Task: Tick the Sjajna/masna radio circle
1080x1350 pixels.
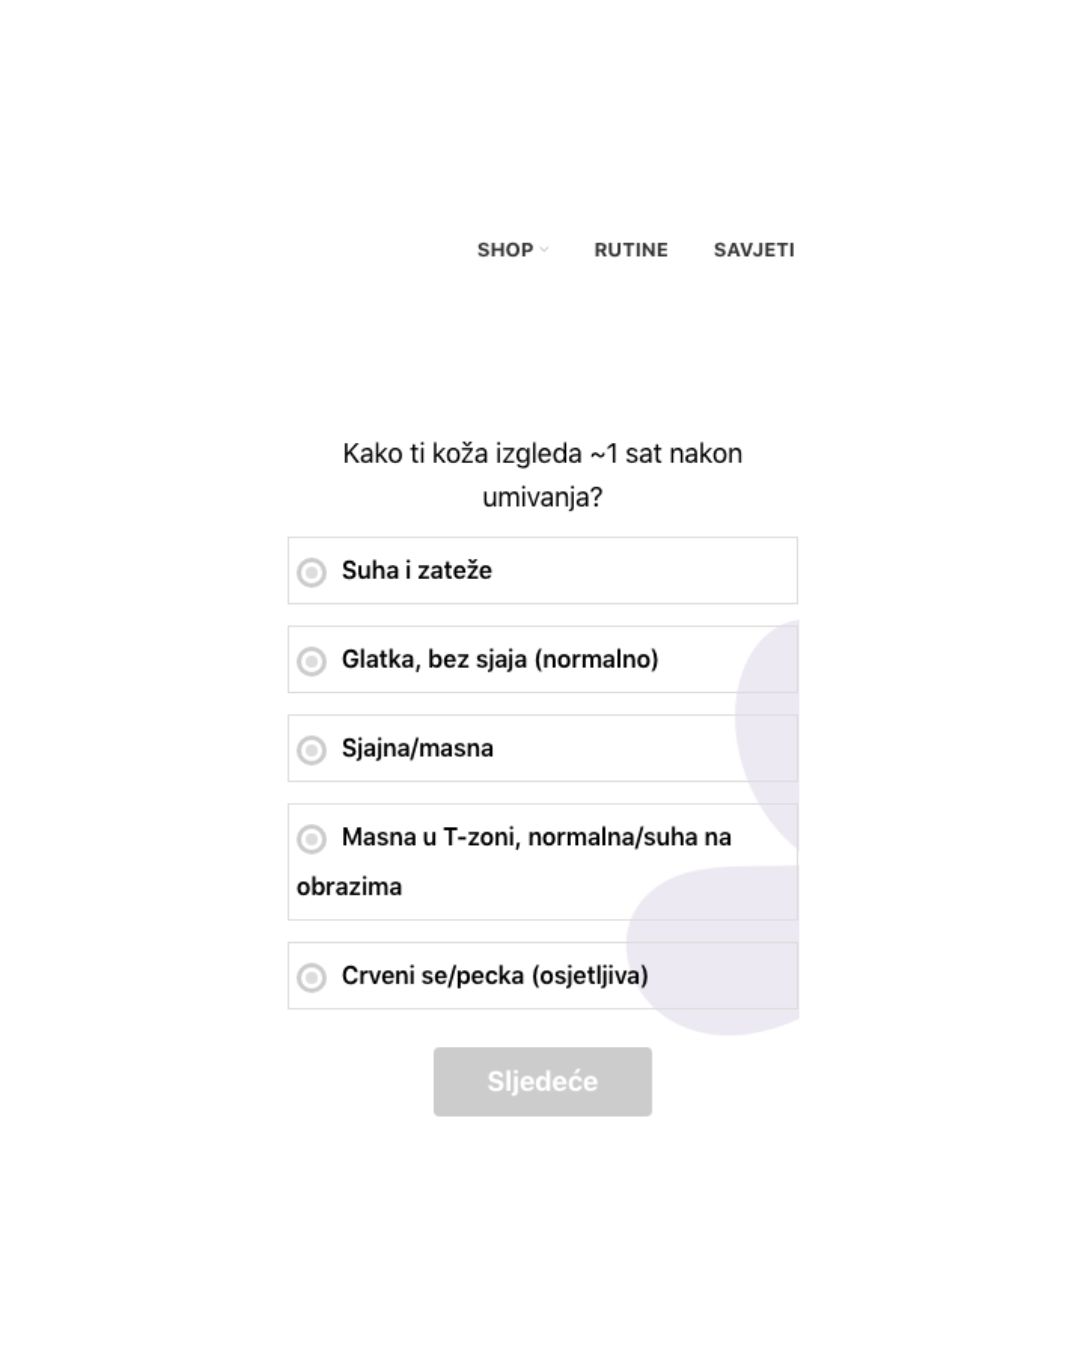Action: 312,750
